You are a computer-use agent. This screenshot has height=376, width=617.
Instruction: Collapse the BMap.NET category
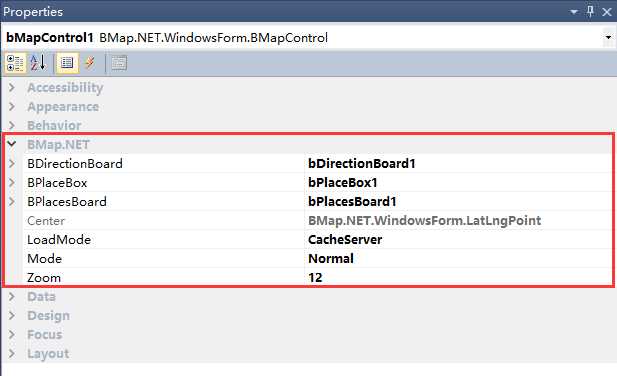point(12,144)
